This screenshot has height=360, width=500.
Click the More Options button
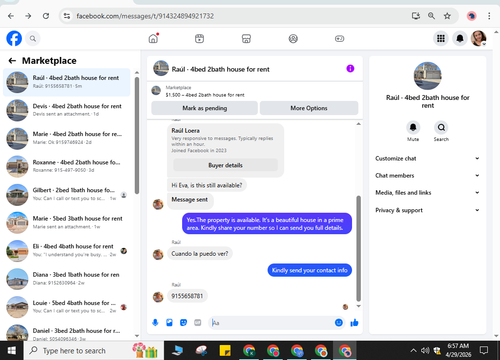309,108
